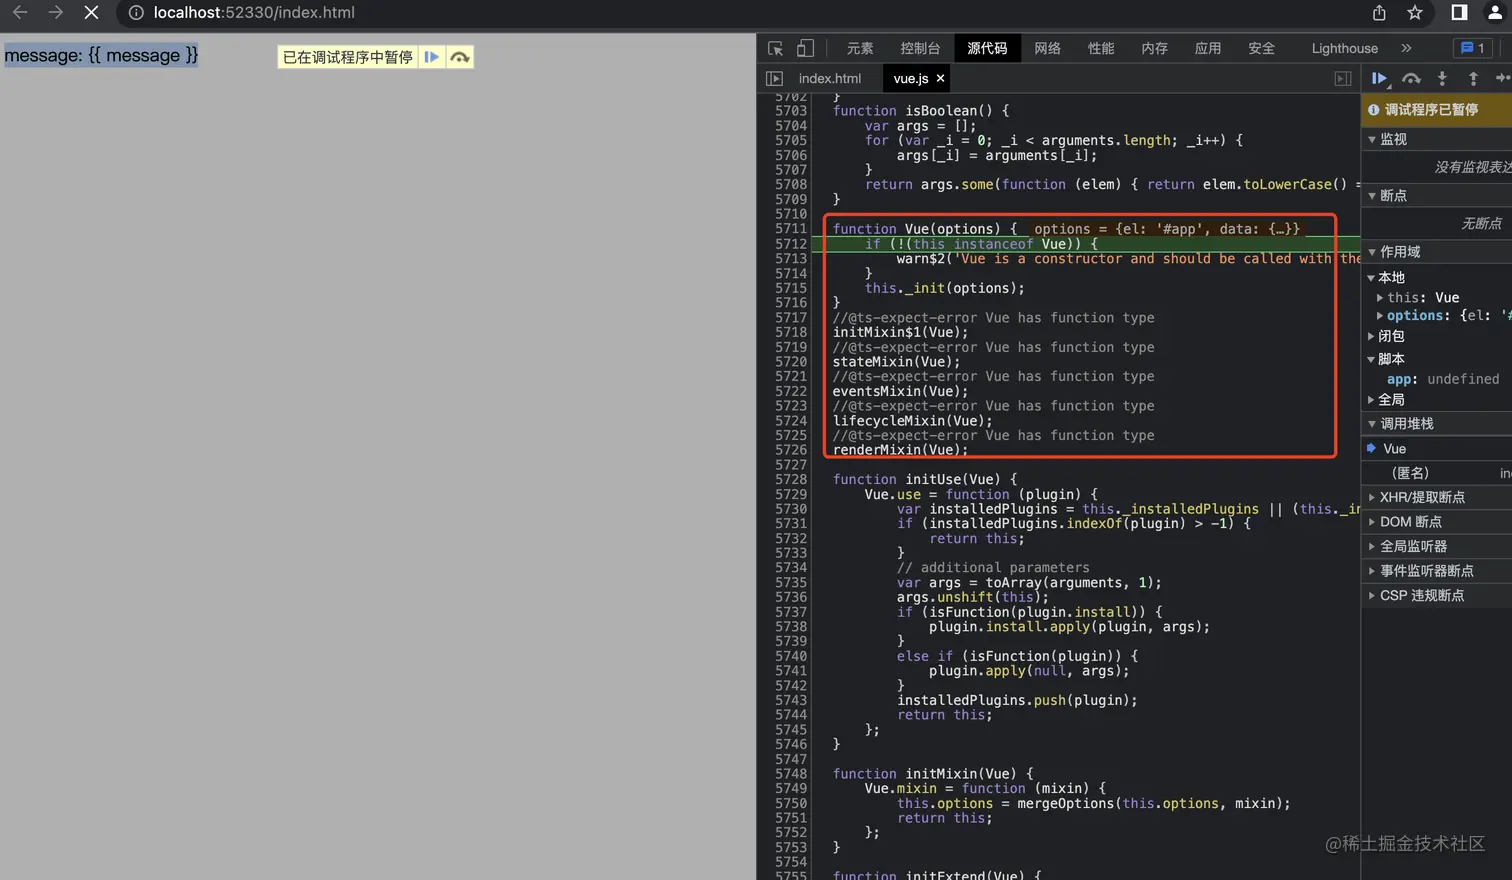Click the 'message: {{ message }}' page text

[x=101, y=55]
